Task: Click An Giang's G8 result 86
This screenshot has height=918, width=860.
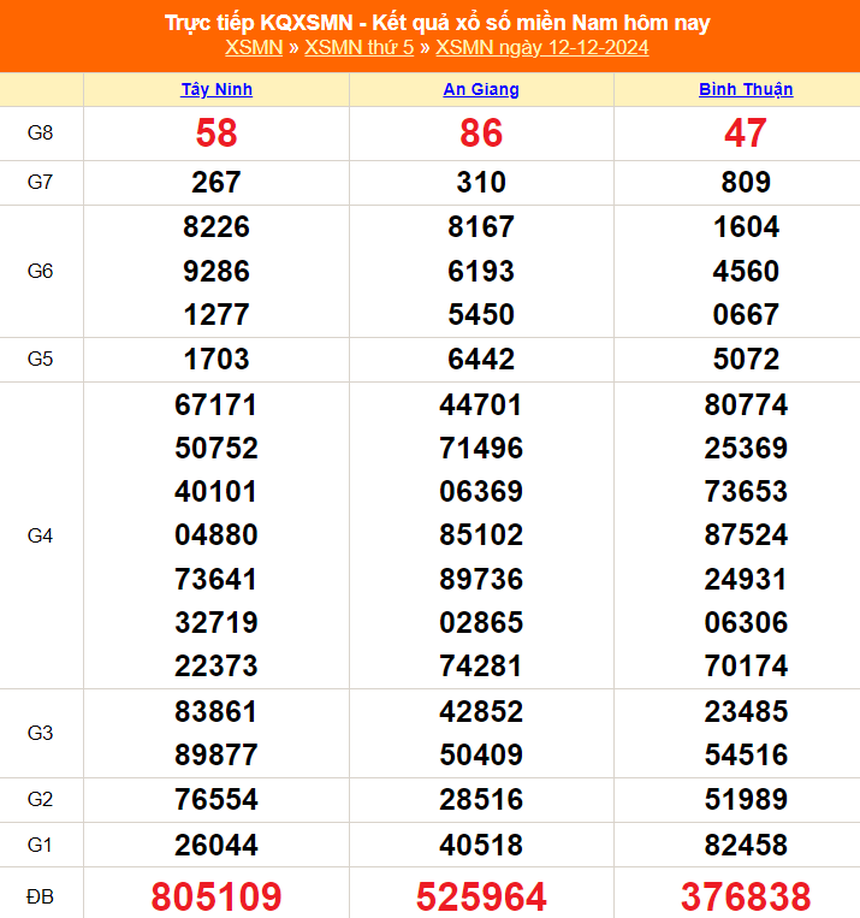Action: click(480, 133)
